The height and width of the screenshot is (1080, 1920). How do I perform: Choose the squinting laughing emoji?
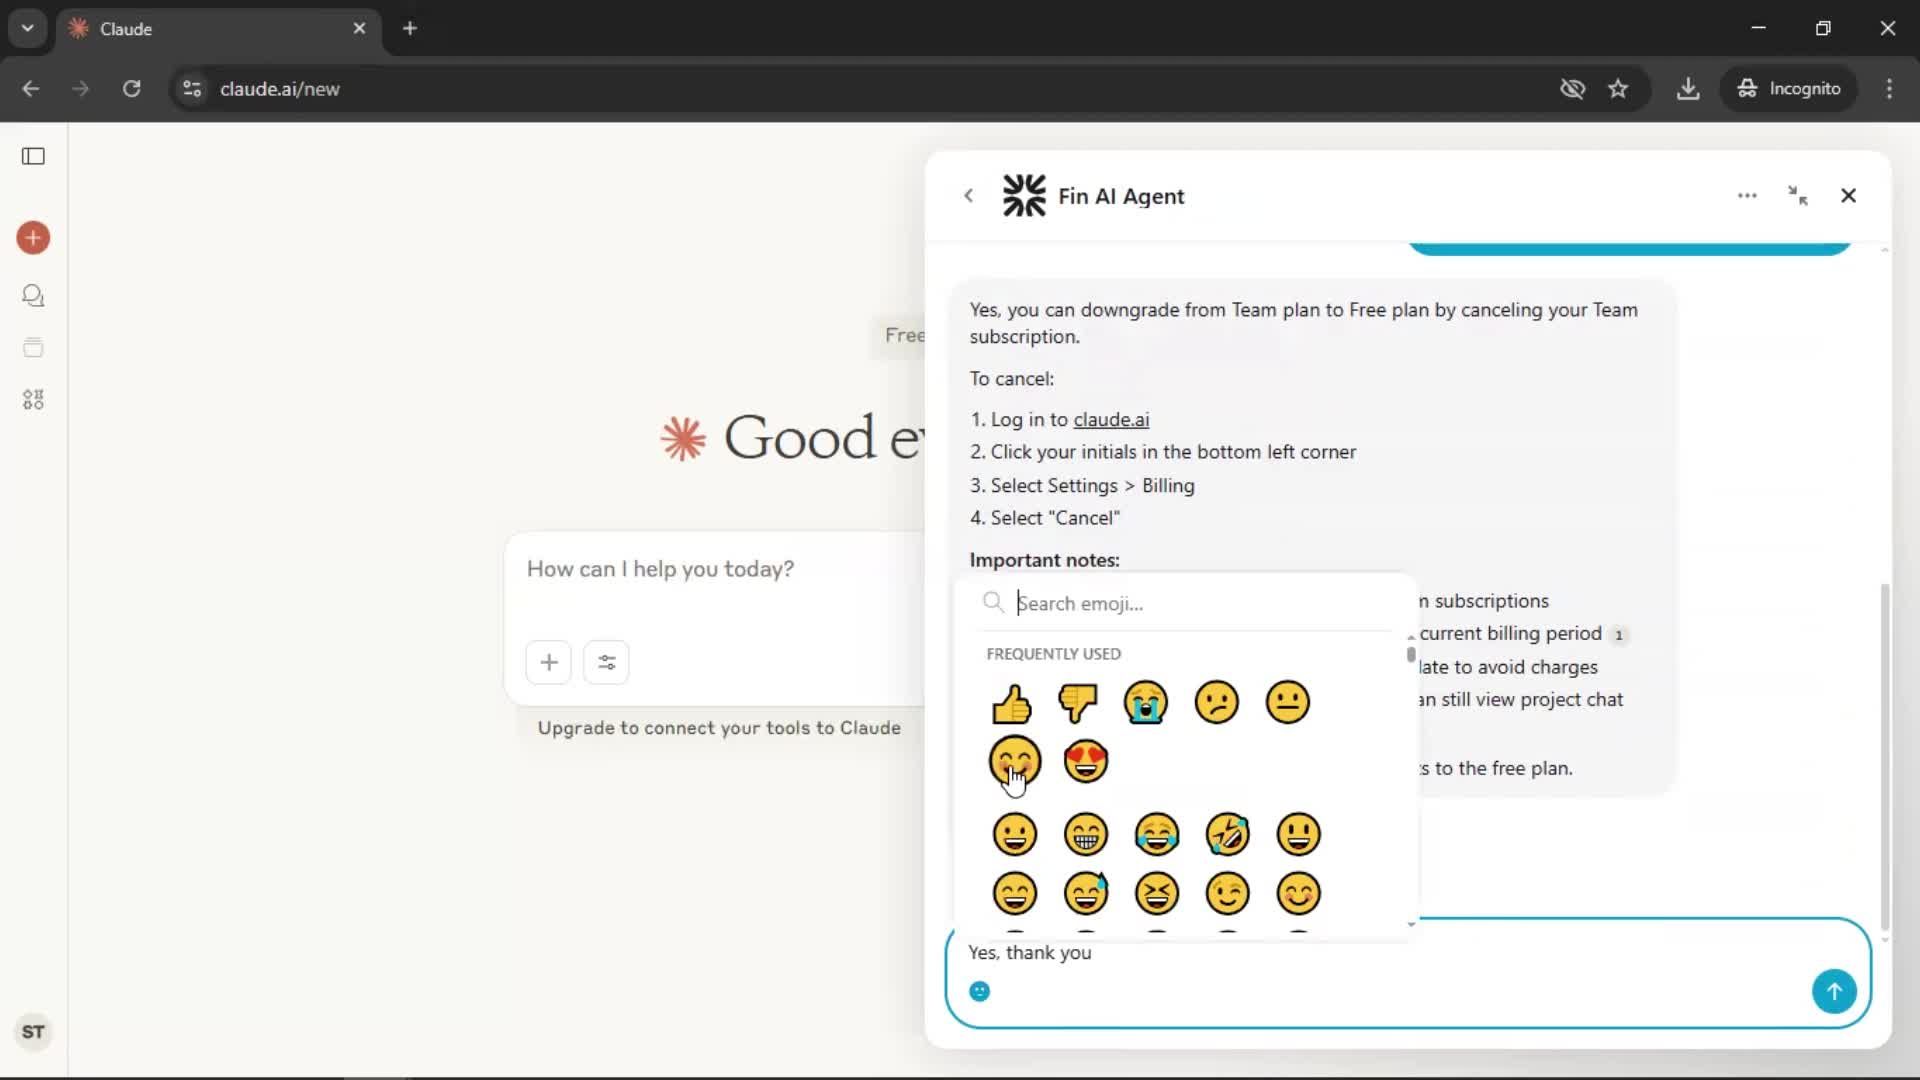1157,893
